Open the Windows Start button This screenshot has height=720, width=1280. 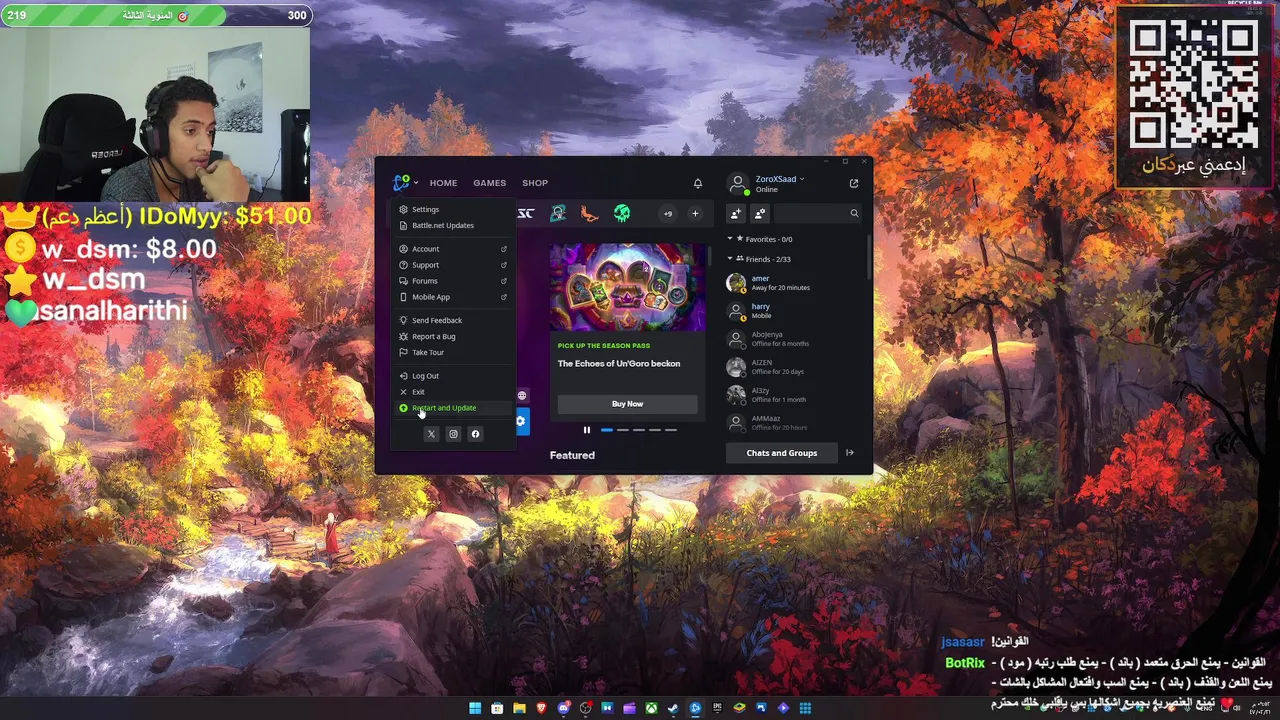(475, 708)
